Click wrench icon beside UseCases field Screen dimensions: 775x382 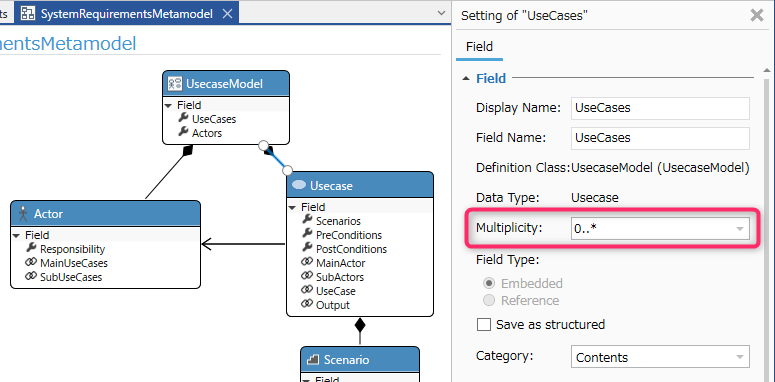coord(183,119)
